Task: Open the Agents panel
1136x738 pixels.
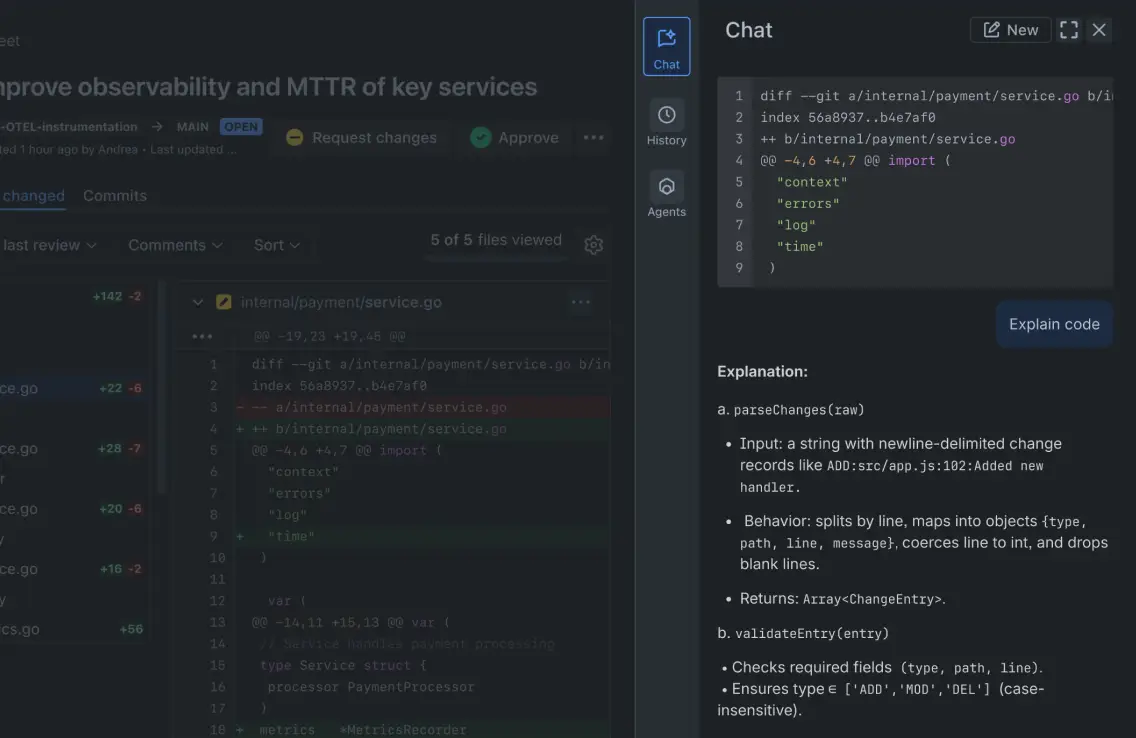Action: [666, 195]
